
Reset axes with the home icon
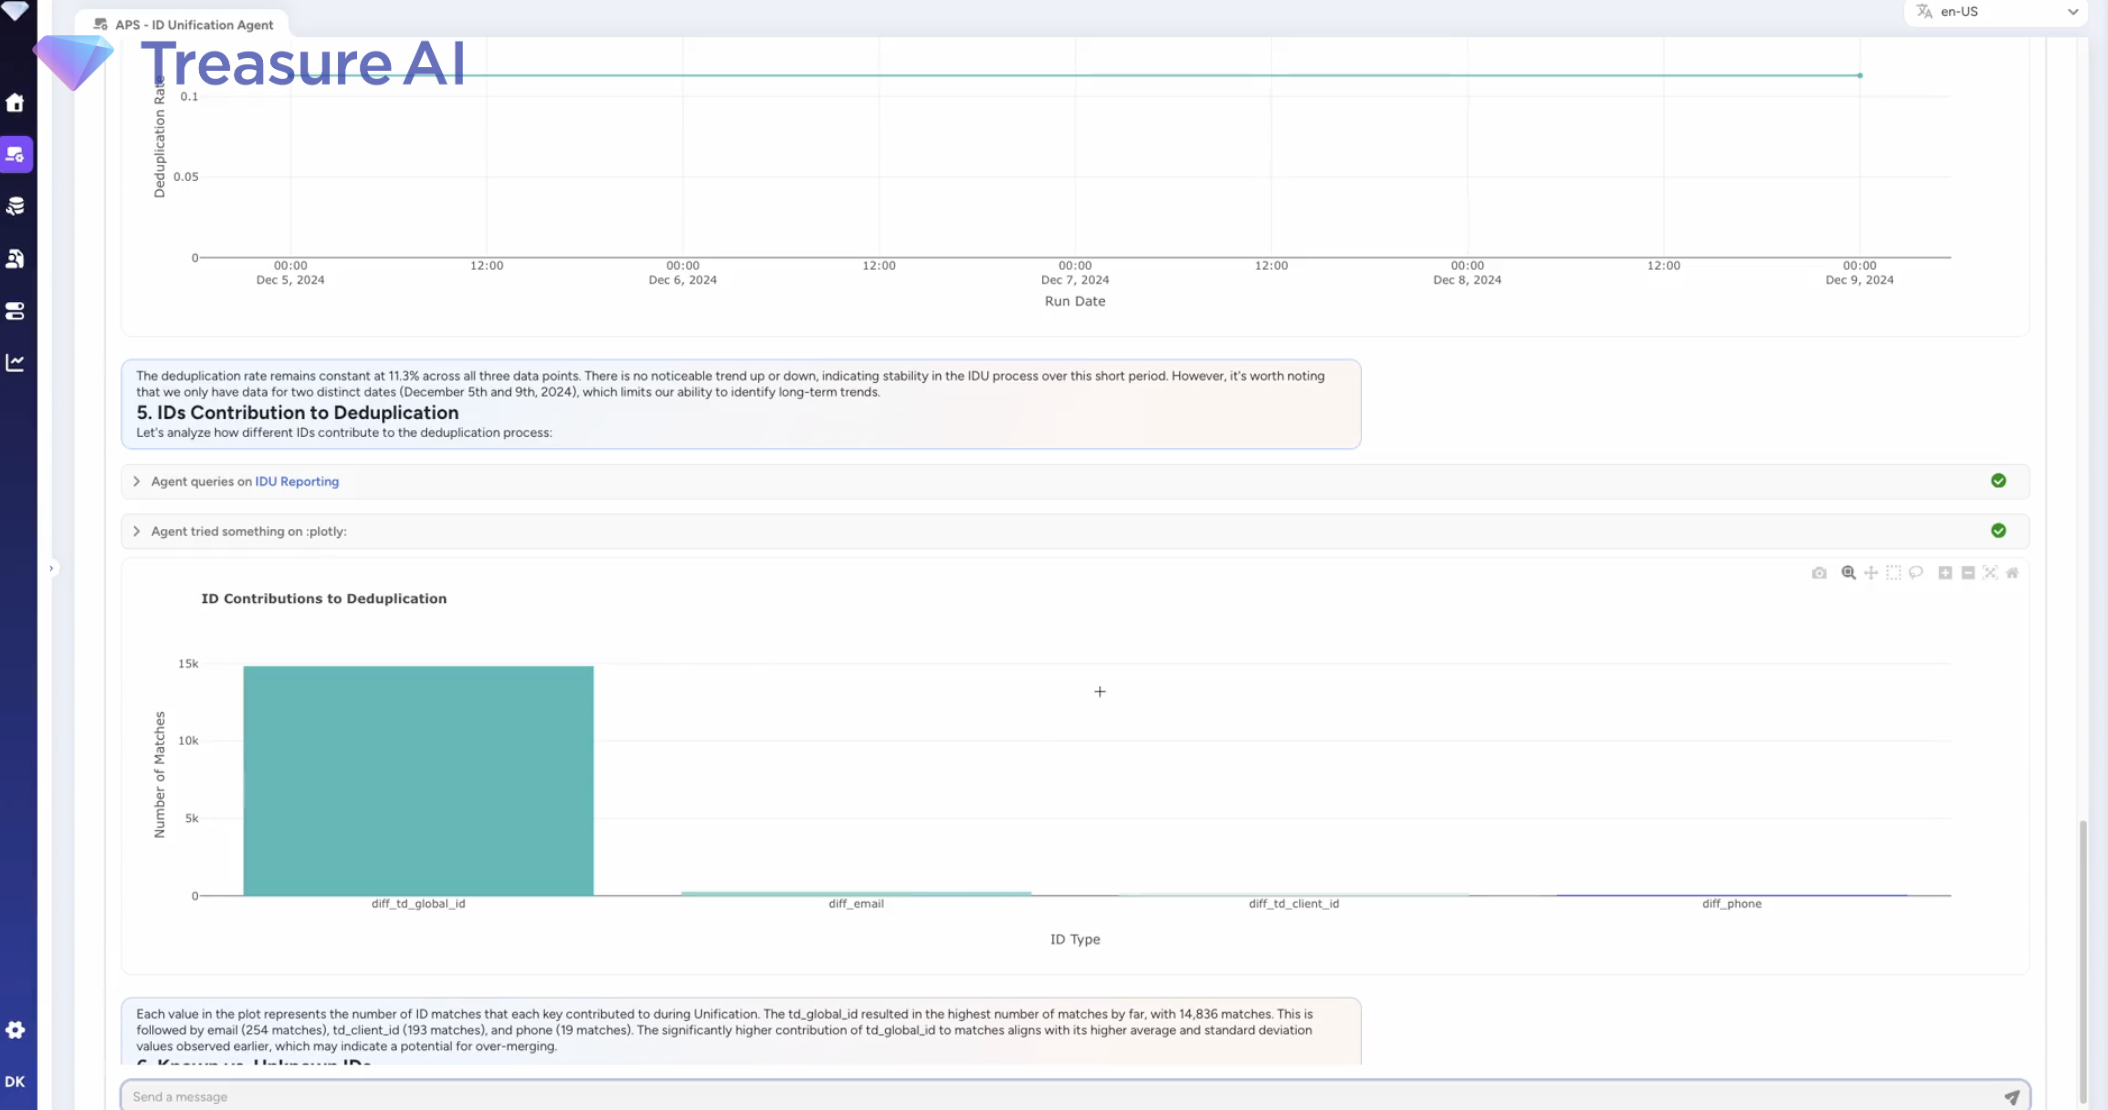click(x=2012, y=573)
